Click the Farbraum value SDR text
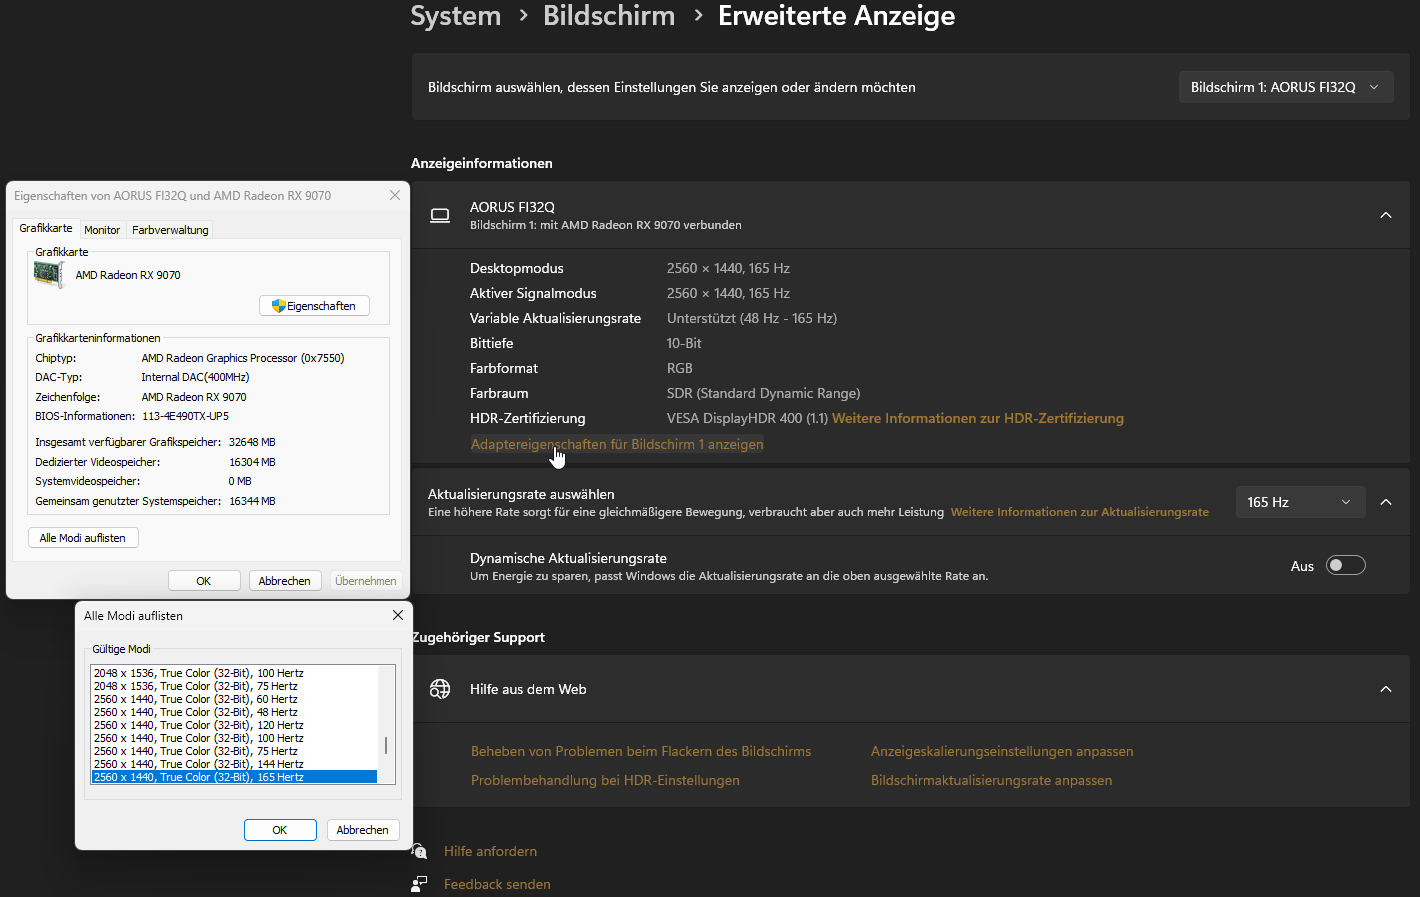This screenshot has width=1420, height=897. [x=764, y=393]
